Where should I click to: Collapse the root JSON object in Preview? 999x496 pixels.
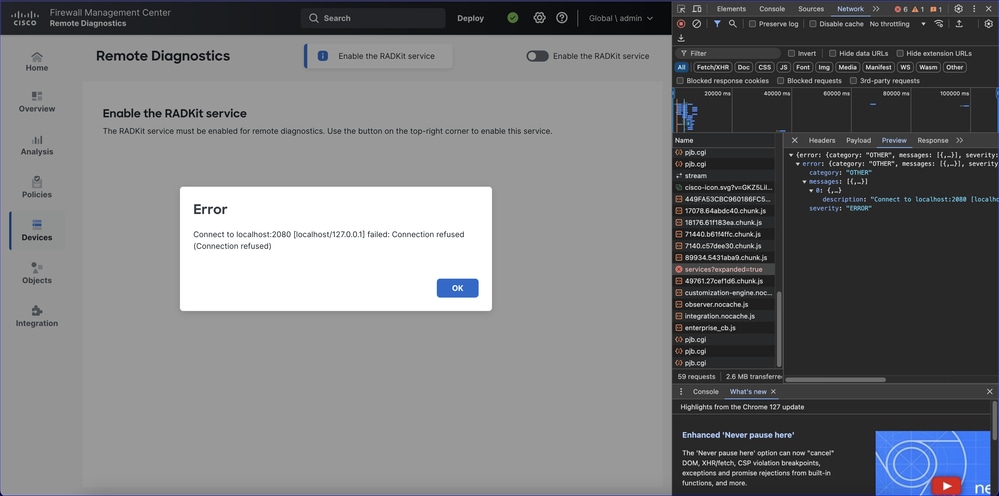(x=791, y=155)
